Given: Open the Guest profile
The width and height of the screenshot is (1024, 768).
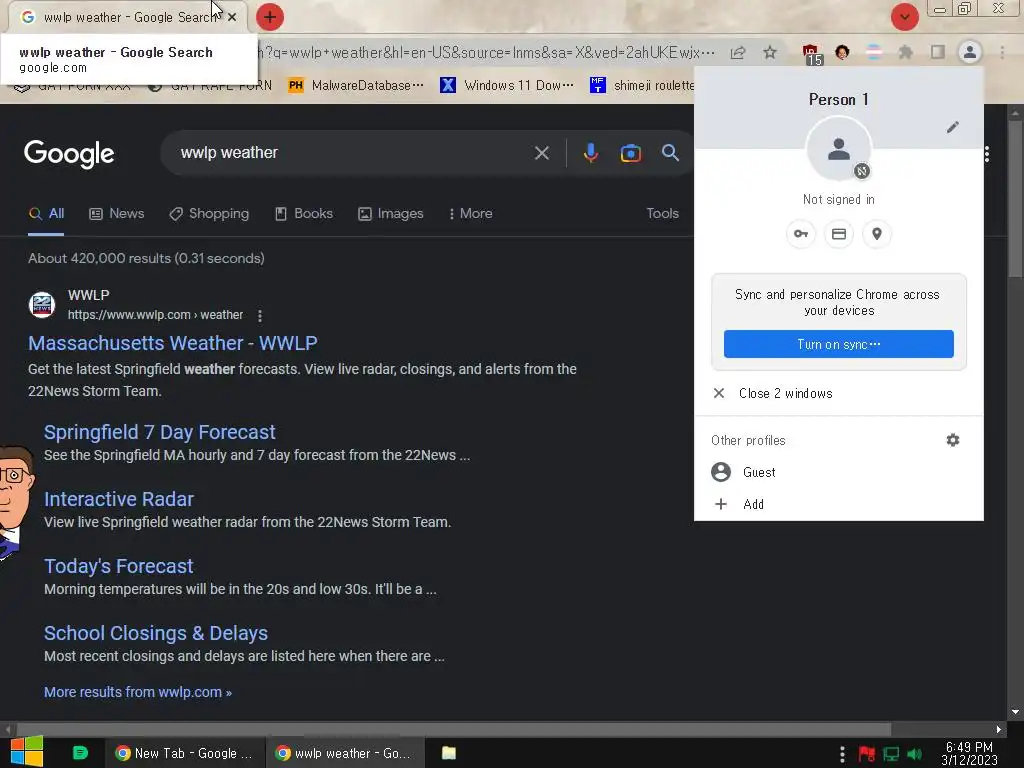Looking at the screenshot, I should [839, 472].
